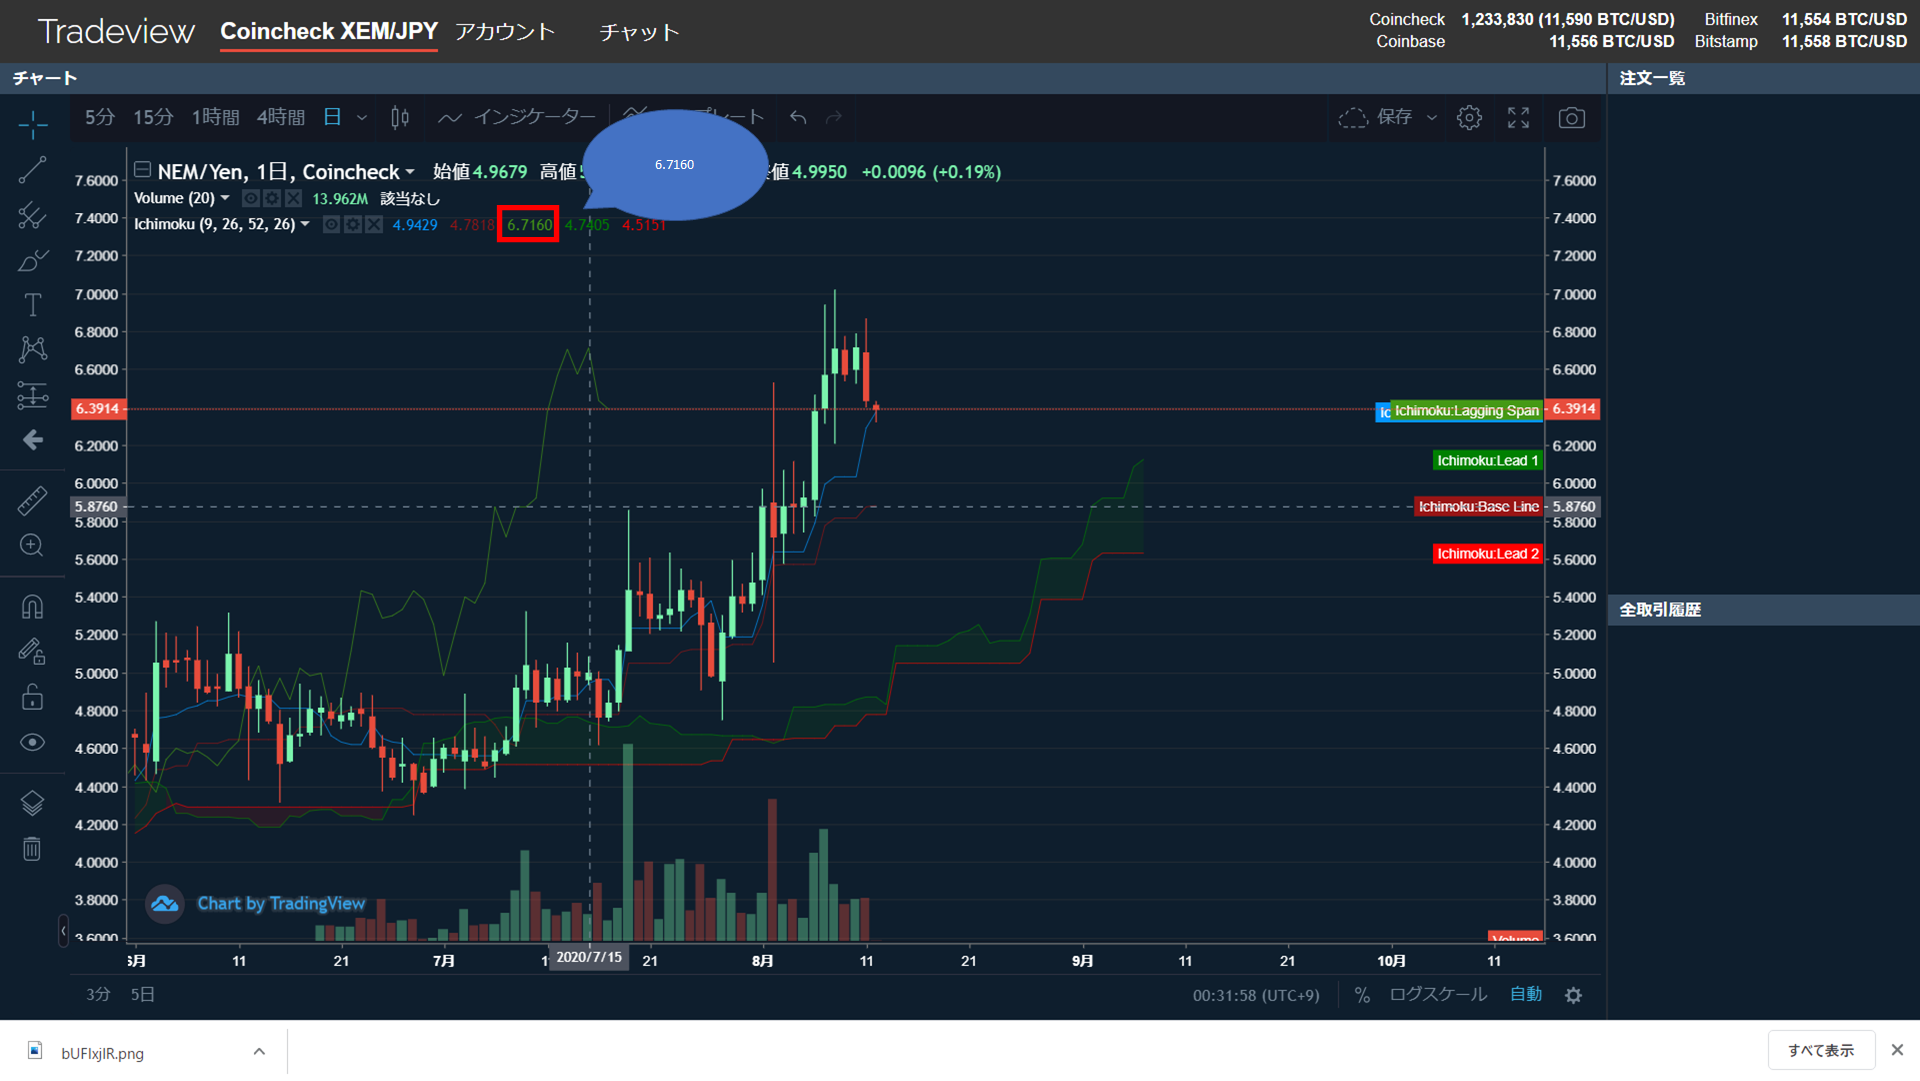Expand the timeframe dropdown next to 日
This screenshot has height=1081, width=1920.
click(x=362, y=118)
